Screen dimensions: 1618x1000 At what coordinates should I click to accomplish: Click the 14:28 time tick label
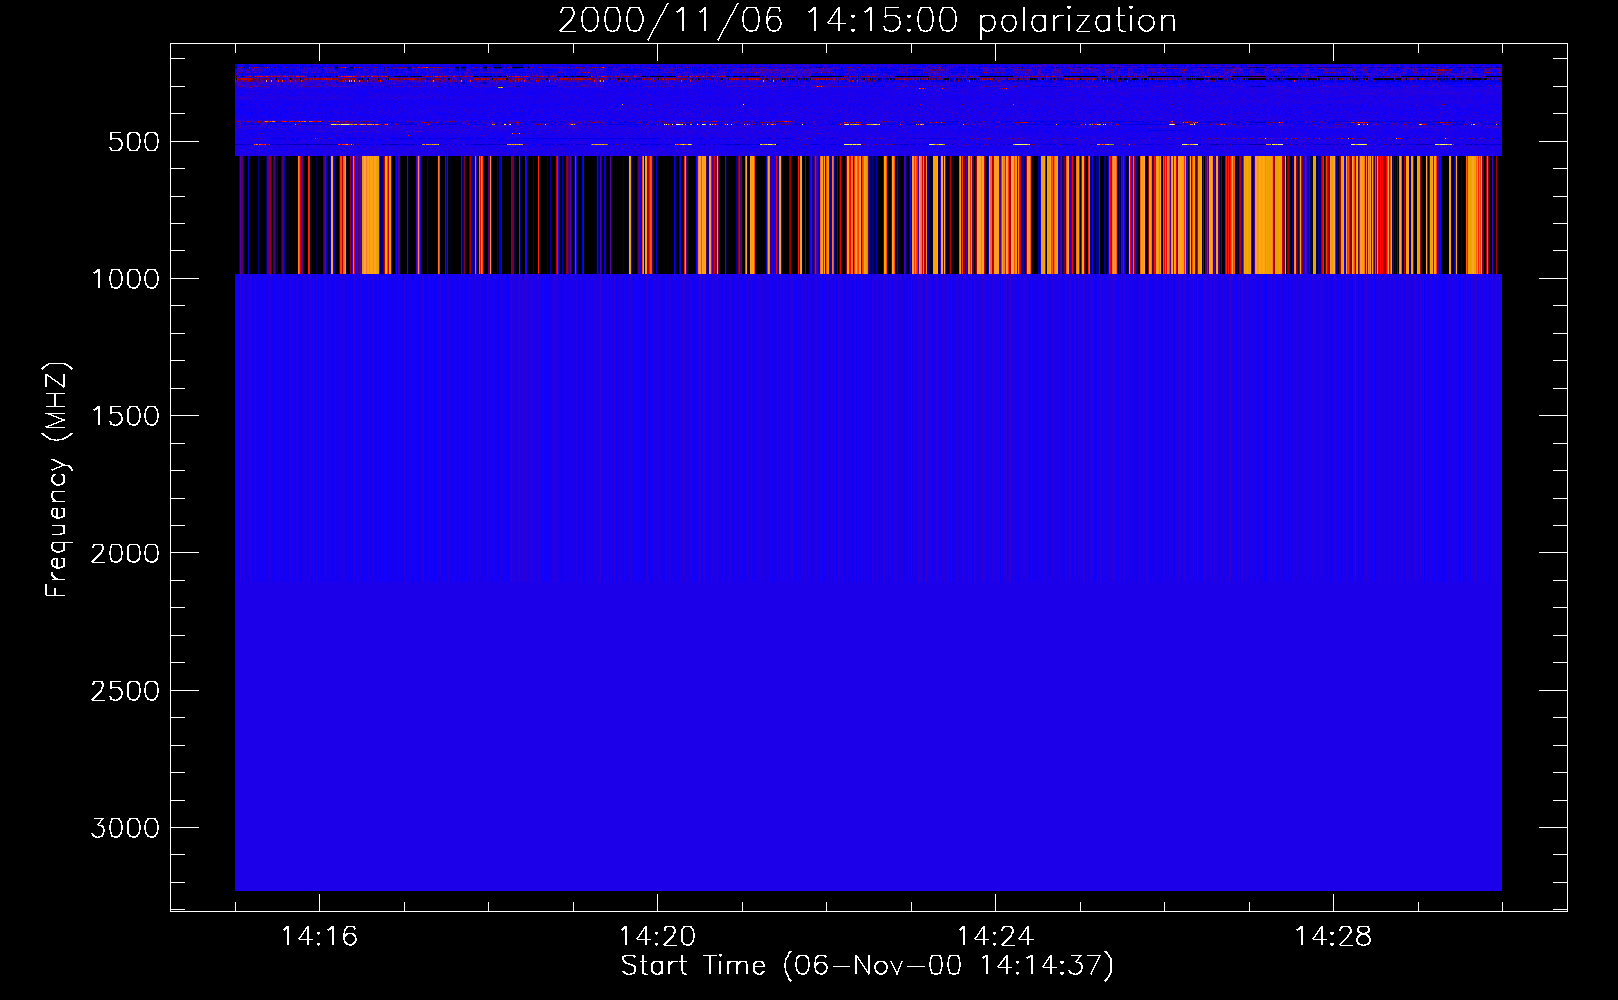pyautogui.click(x=1333, y=937)
